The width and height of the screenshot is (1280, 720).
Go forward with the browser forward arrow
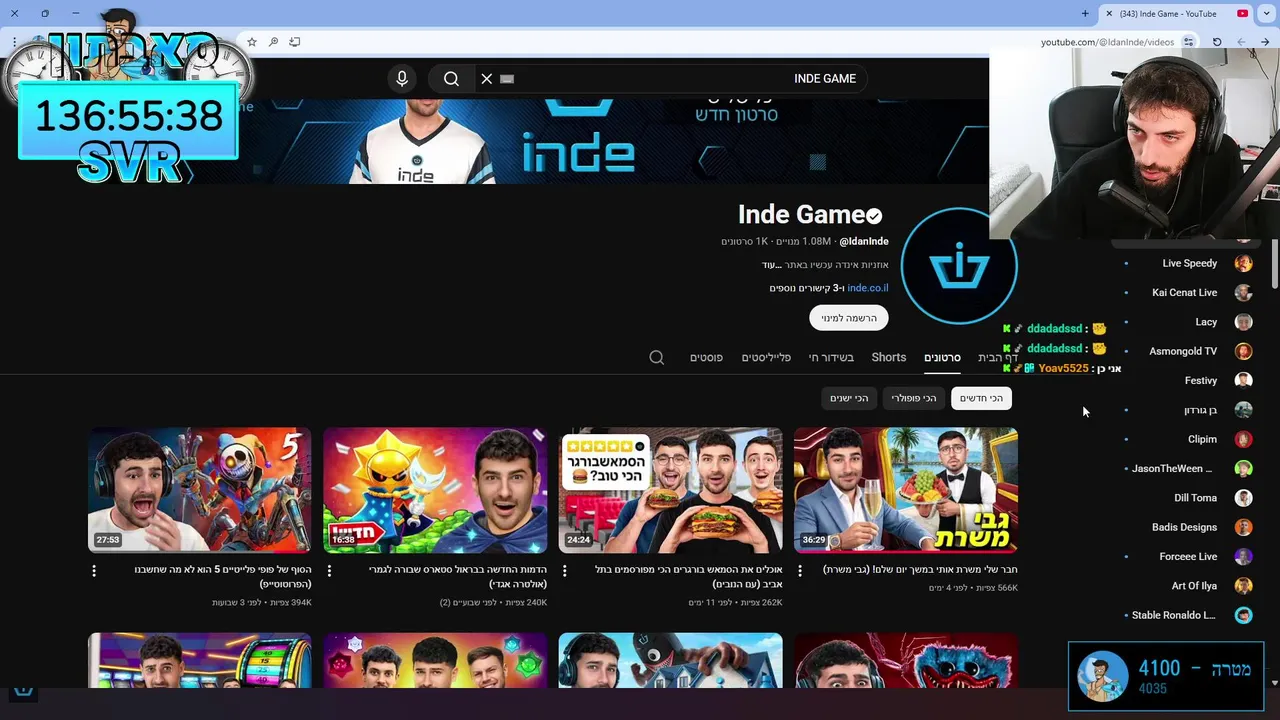click(x=1241, y=42)
